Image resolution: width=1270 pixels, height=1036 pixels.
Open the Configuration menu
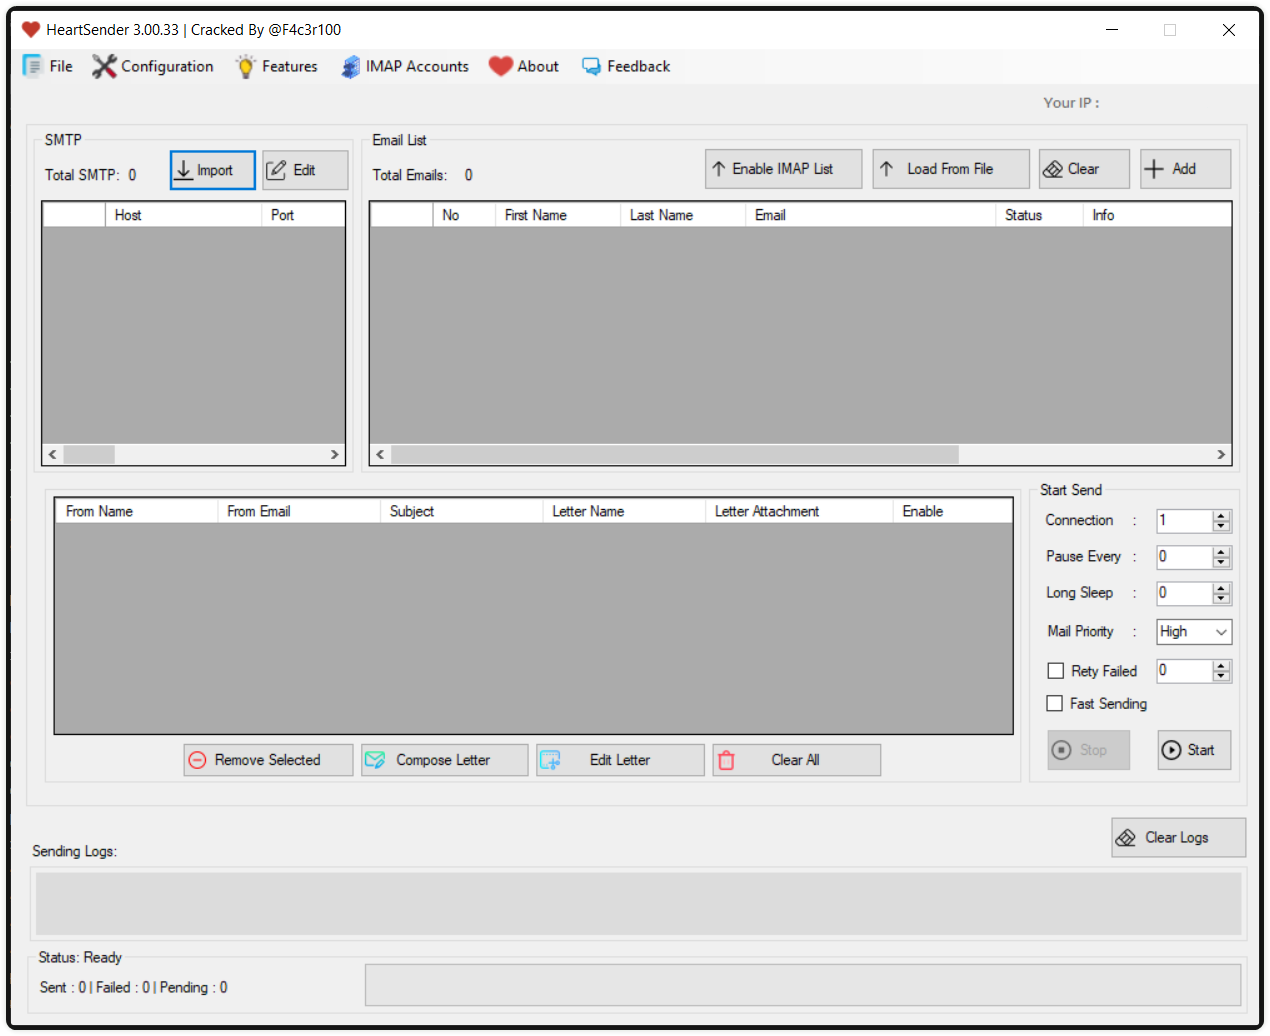pos(154,66)
